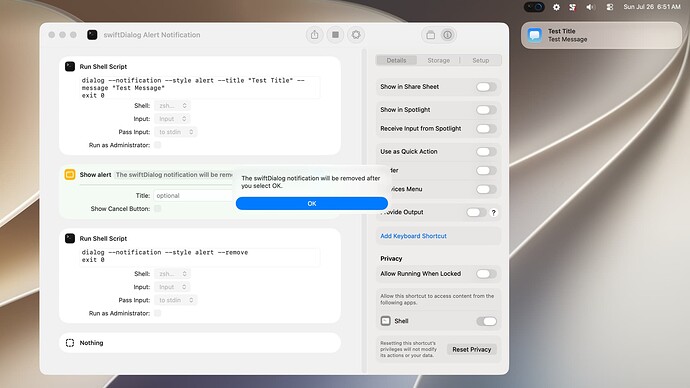Toggle the shortcut details info icon
This screenshot has width=690, height=388.
[x=448, y=35]
